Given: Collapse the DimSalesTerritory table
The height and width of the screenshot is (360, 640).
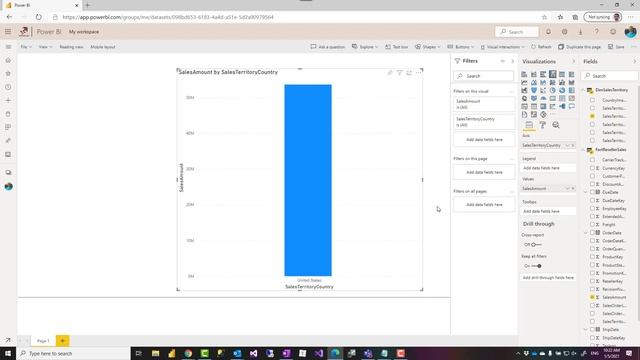Looking at the screenshot, I should [584, 90].
